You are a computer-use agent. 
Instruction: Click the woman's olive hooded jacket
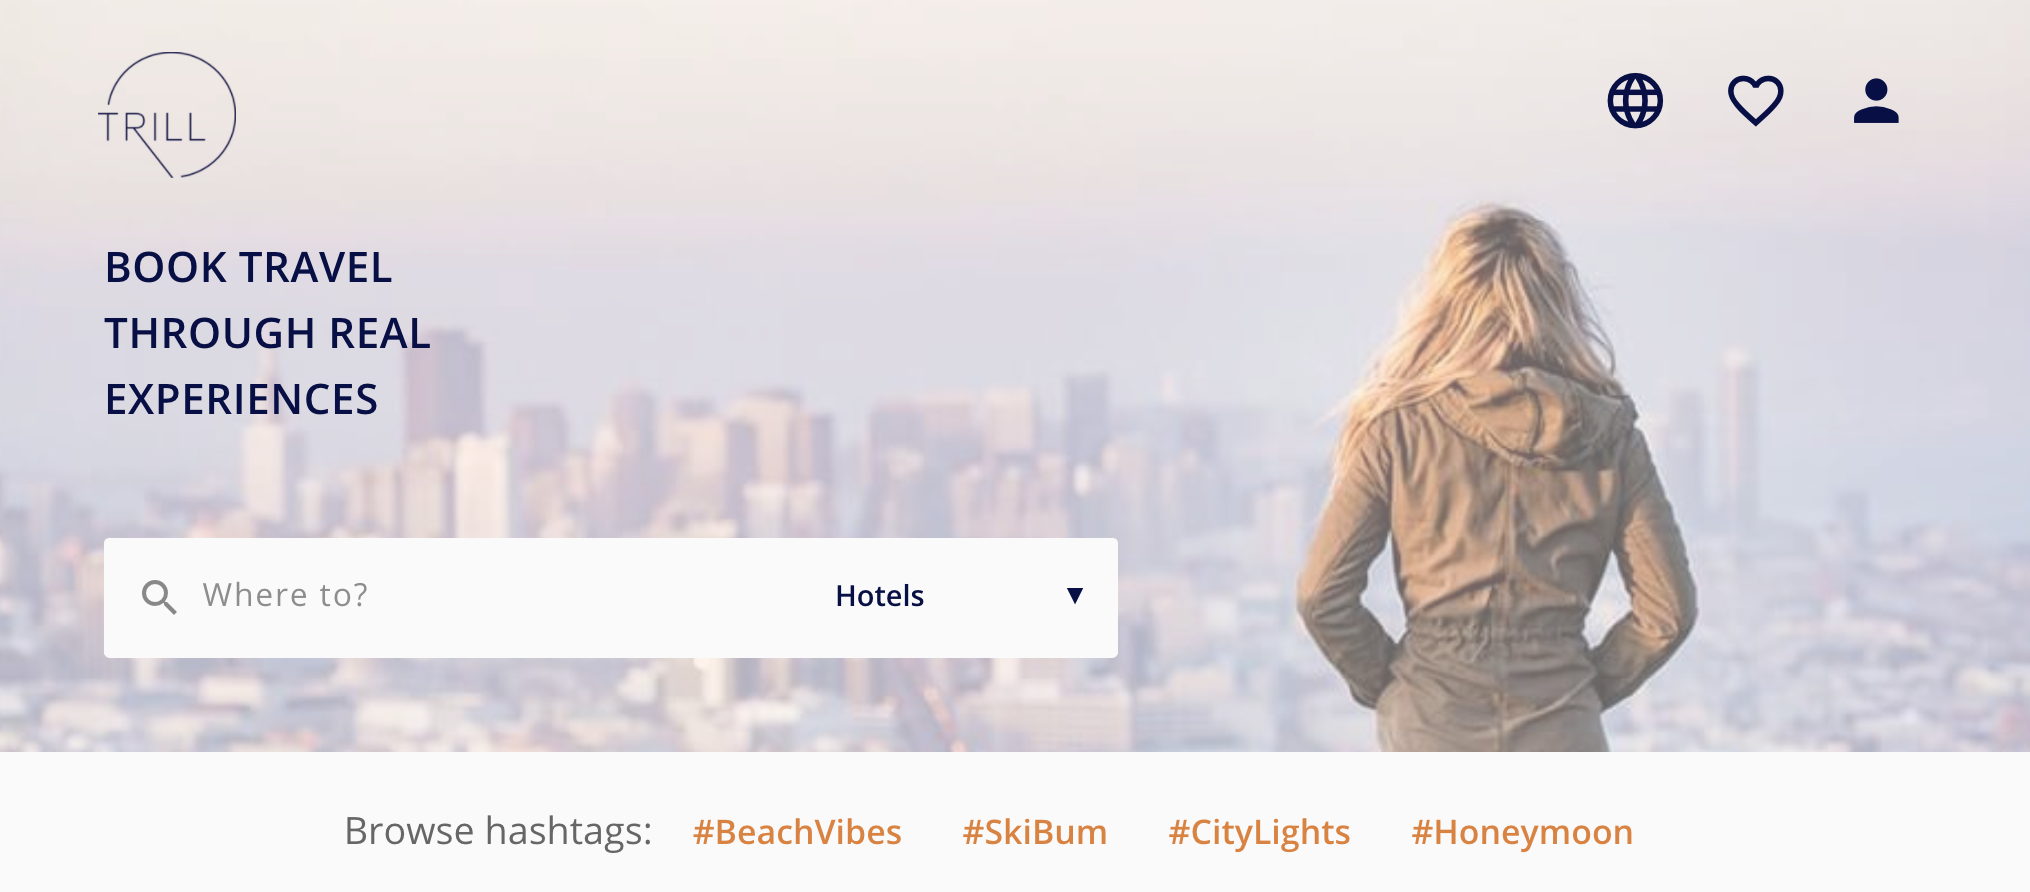tap(1495, 560)
